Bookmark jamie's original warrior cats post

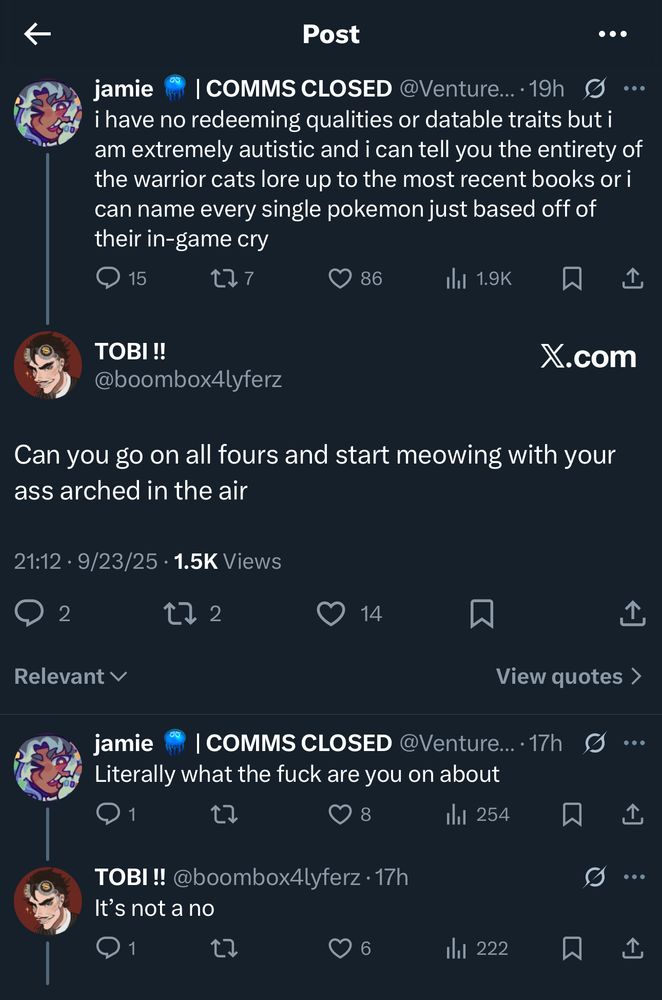click(572, 279)
